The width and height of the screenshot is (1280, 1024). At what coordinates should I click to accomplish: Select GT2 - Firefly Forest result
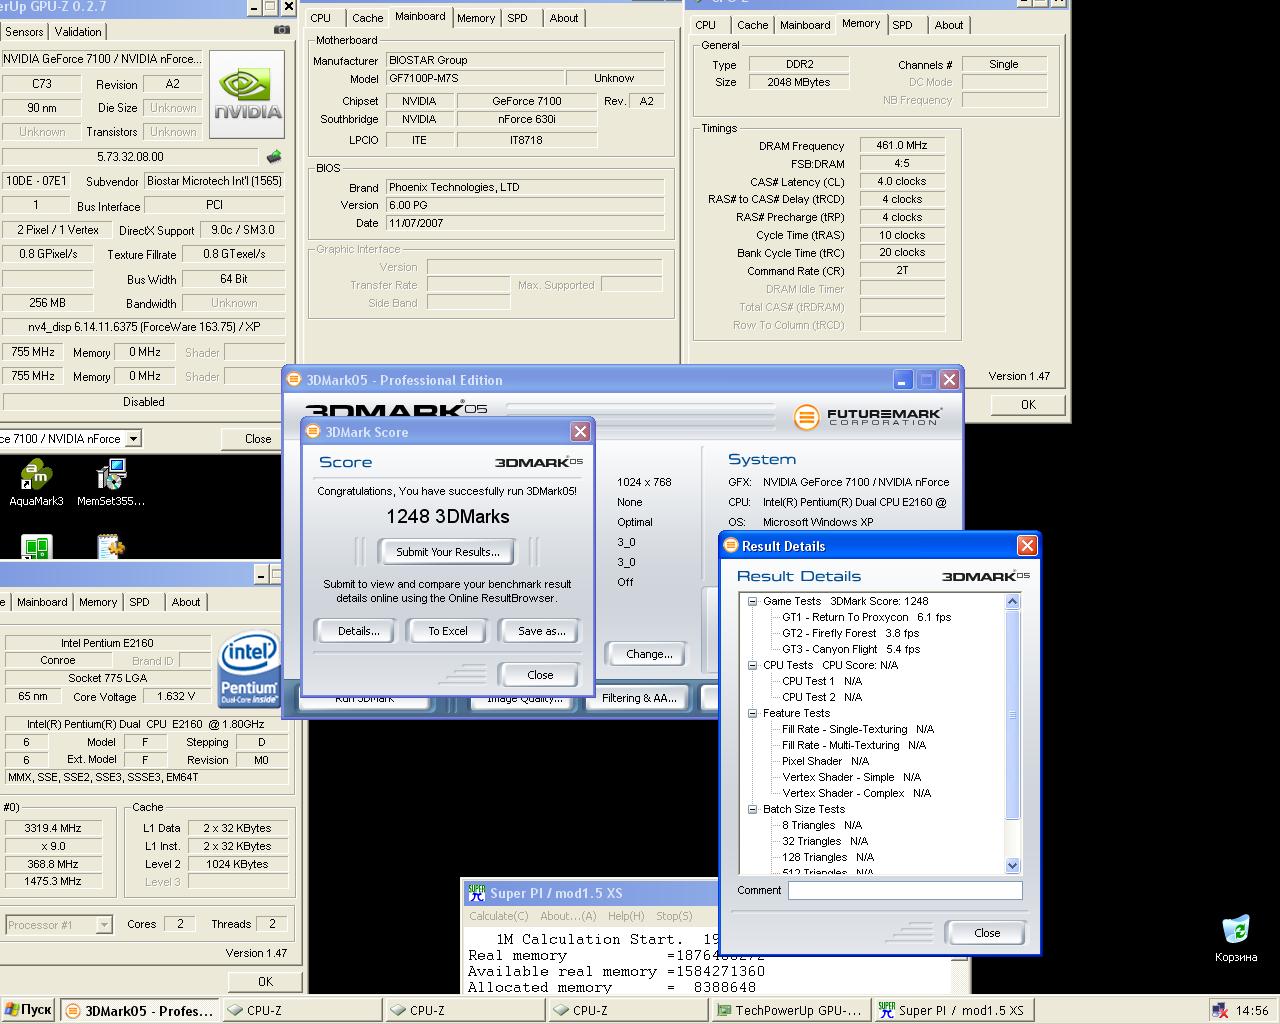pyautogui.click(x=850, y=633)
